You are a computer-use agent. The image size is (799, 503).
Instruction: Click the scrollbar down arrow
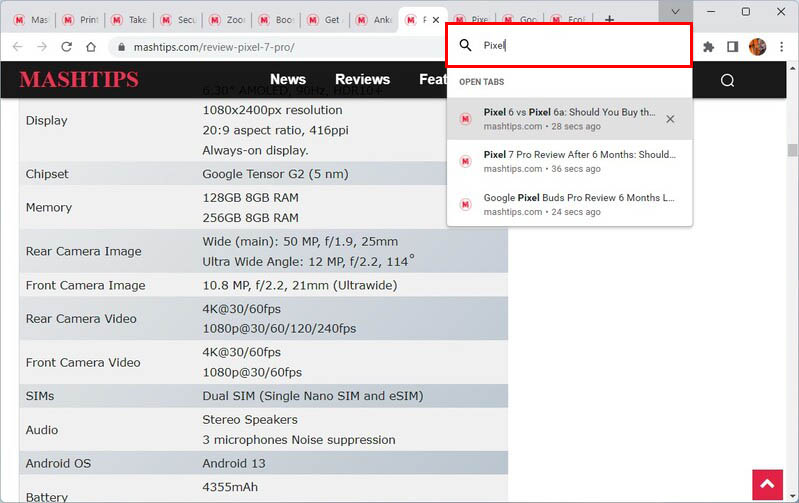pyautogui.click(x=792, y=496)
